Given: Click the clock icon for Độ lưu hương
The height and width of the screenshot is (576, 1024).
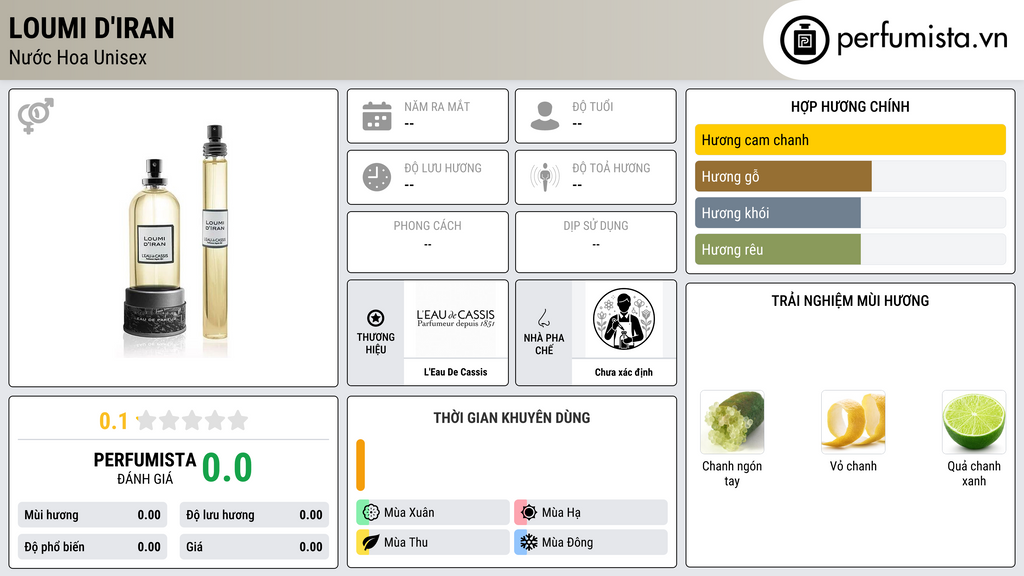Looking at the screenshot, I should coord(377,177).
